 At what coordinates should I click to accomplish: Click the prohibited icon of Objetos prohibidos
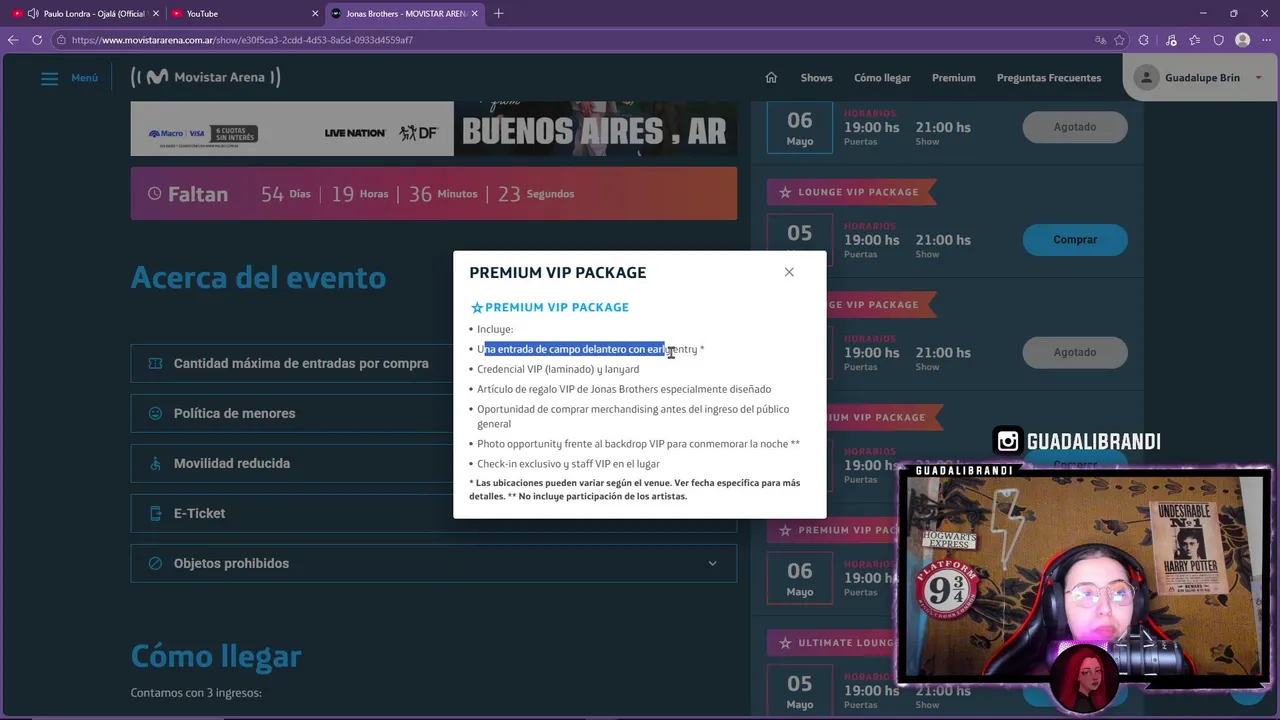tap(155, 563)
